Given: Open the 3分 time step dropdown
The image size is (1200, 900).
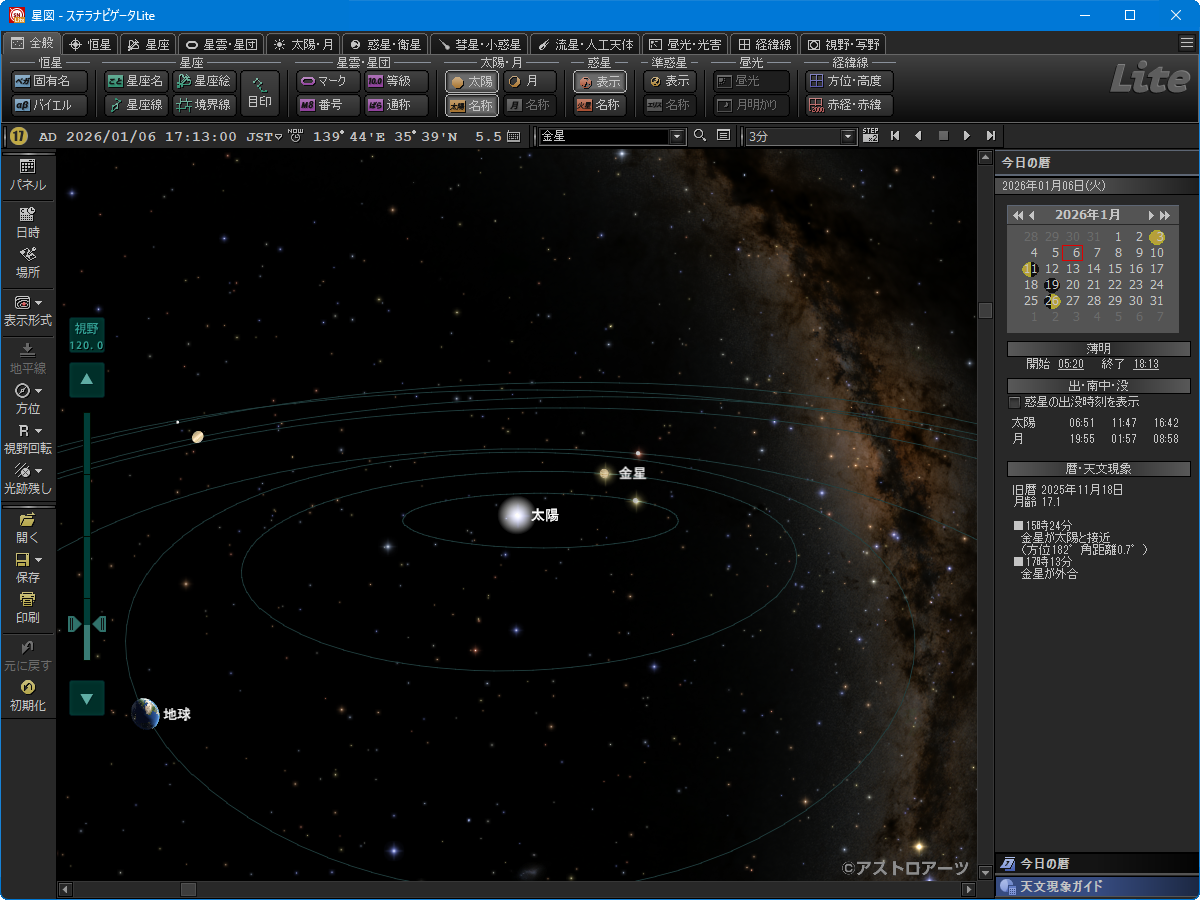Looking at the screenshot, I should pos(849,136).
